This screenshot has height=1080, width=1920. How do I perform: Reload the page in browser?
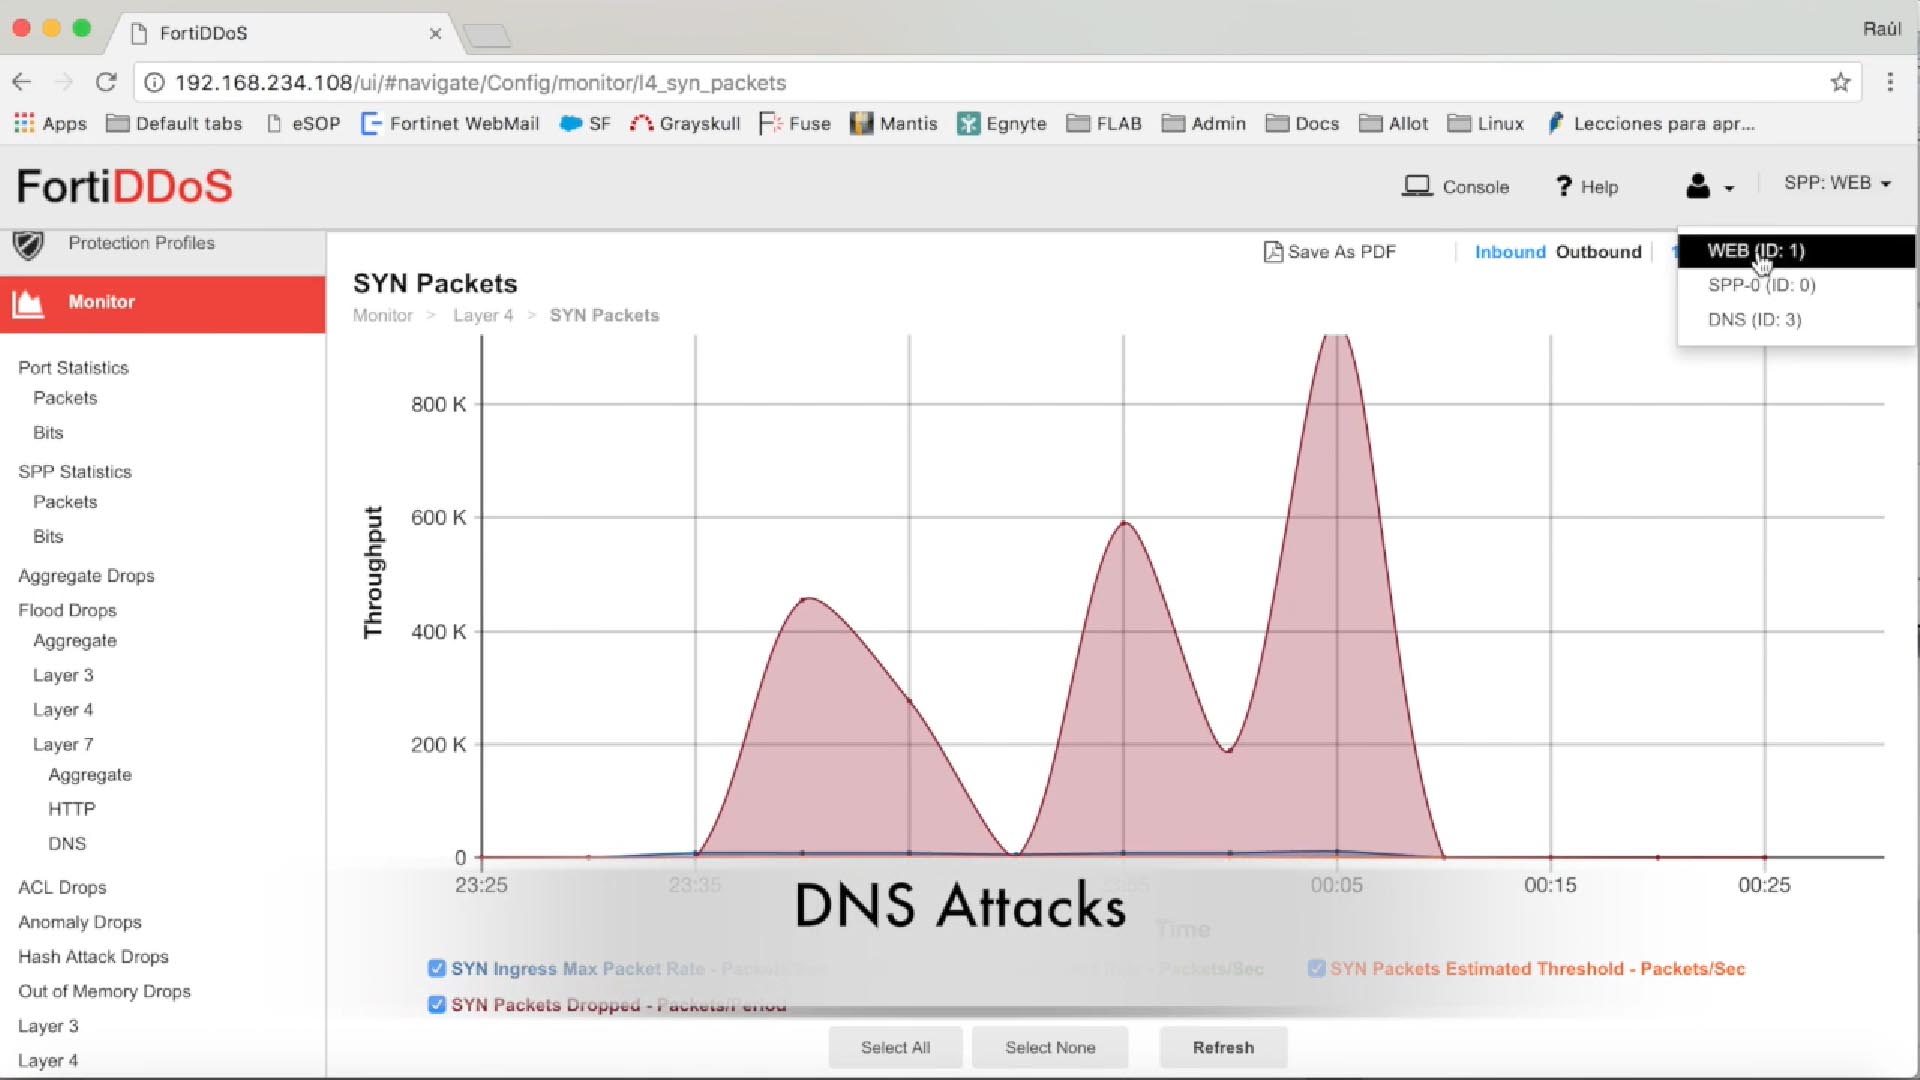coord(106,83)
